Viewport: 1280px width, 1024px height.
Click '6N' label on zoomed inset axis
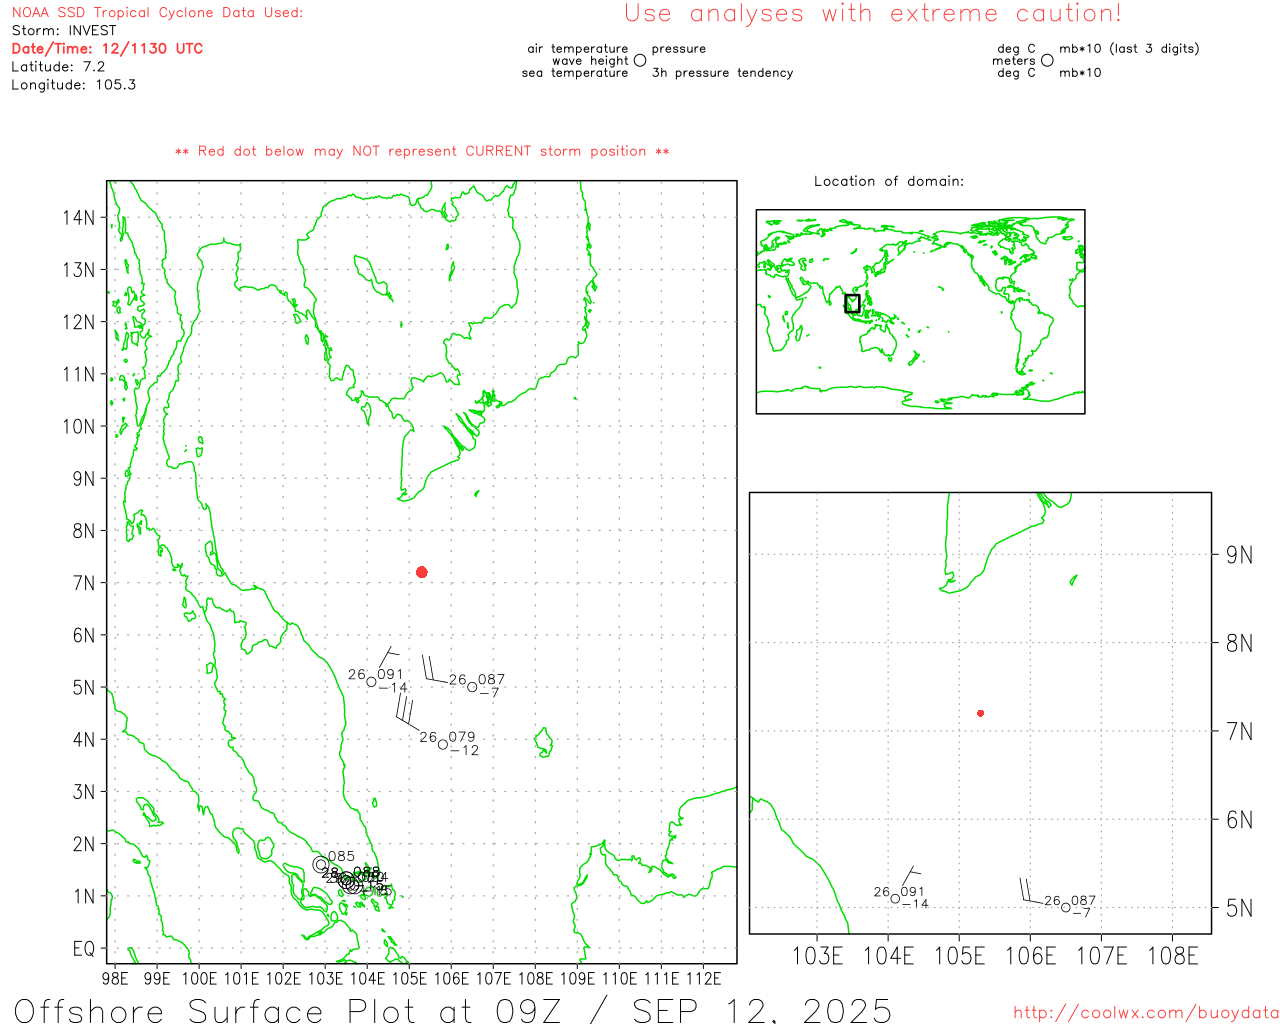point(1239,820)
